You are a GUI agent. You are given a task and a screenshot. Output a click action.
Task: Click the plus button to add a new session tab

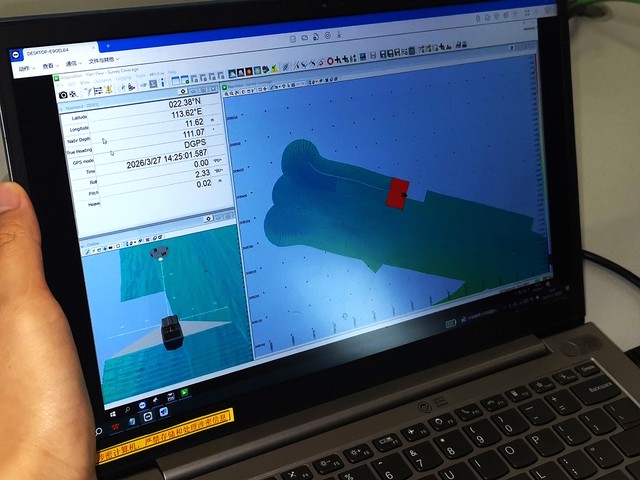point(108,46)
